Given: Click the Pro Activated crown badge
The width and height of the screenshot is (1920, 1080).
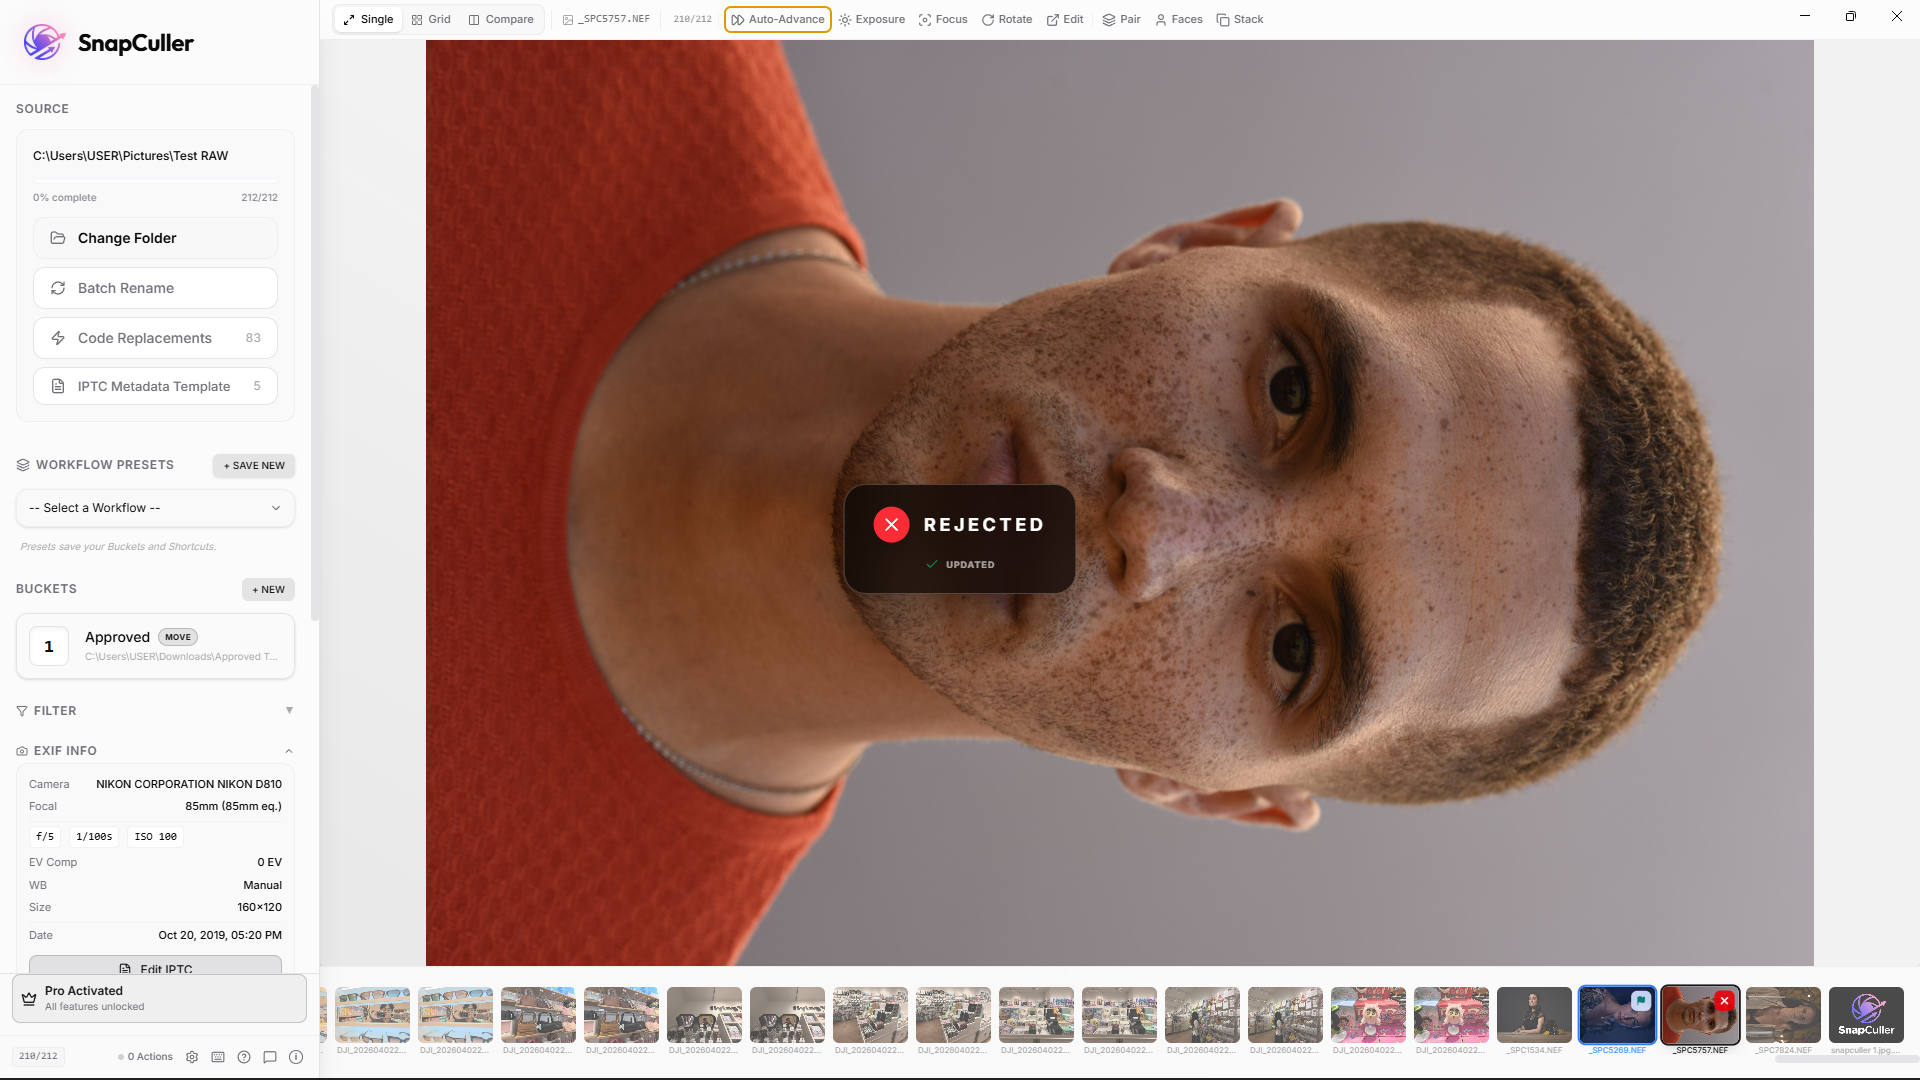Looking at the screenshot, I should (159, 998).
